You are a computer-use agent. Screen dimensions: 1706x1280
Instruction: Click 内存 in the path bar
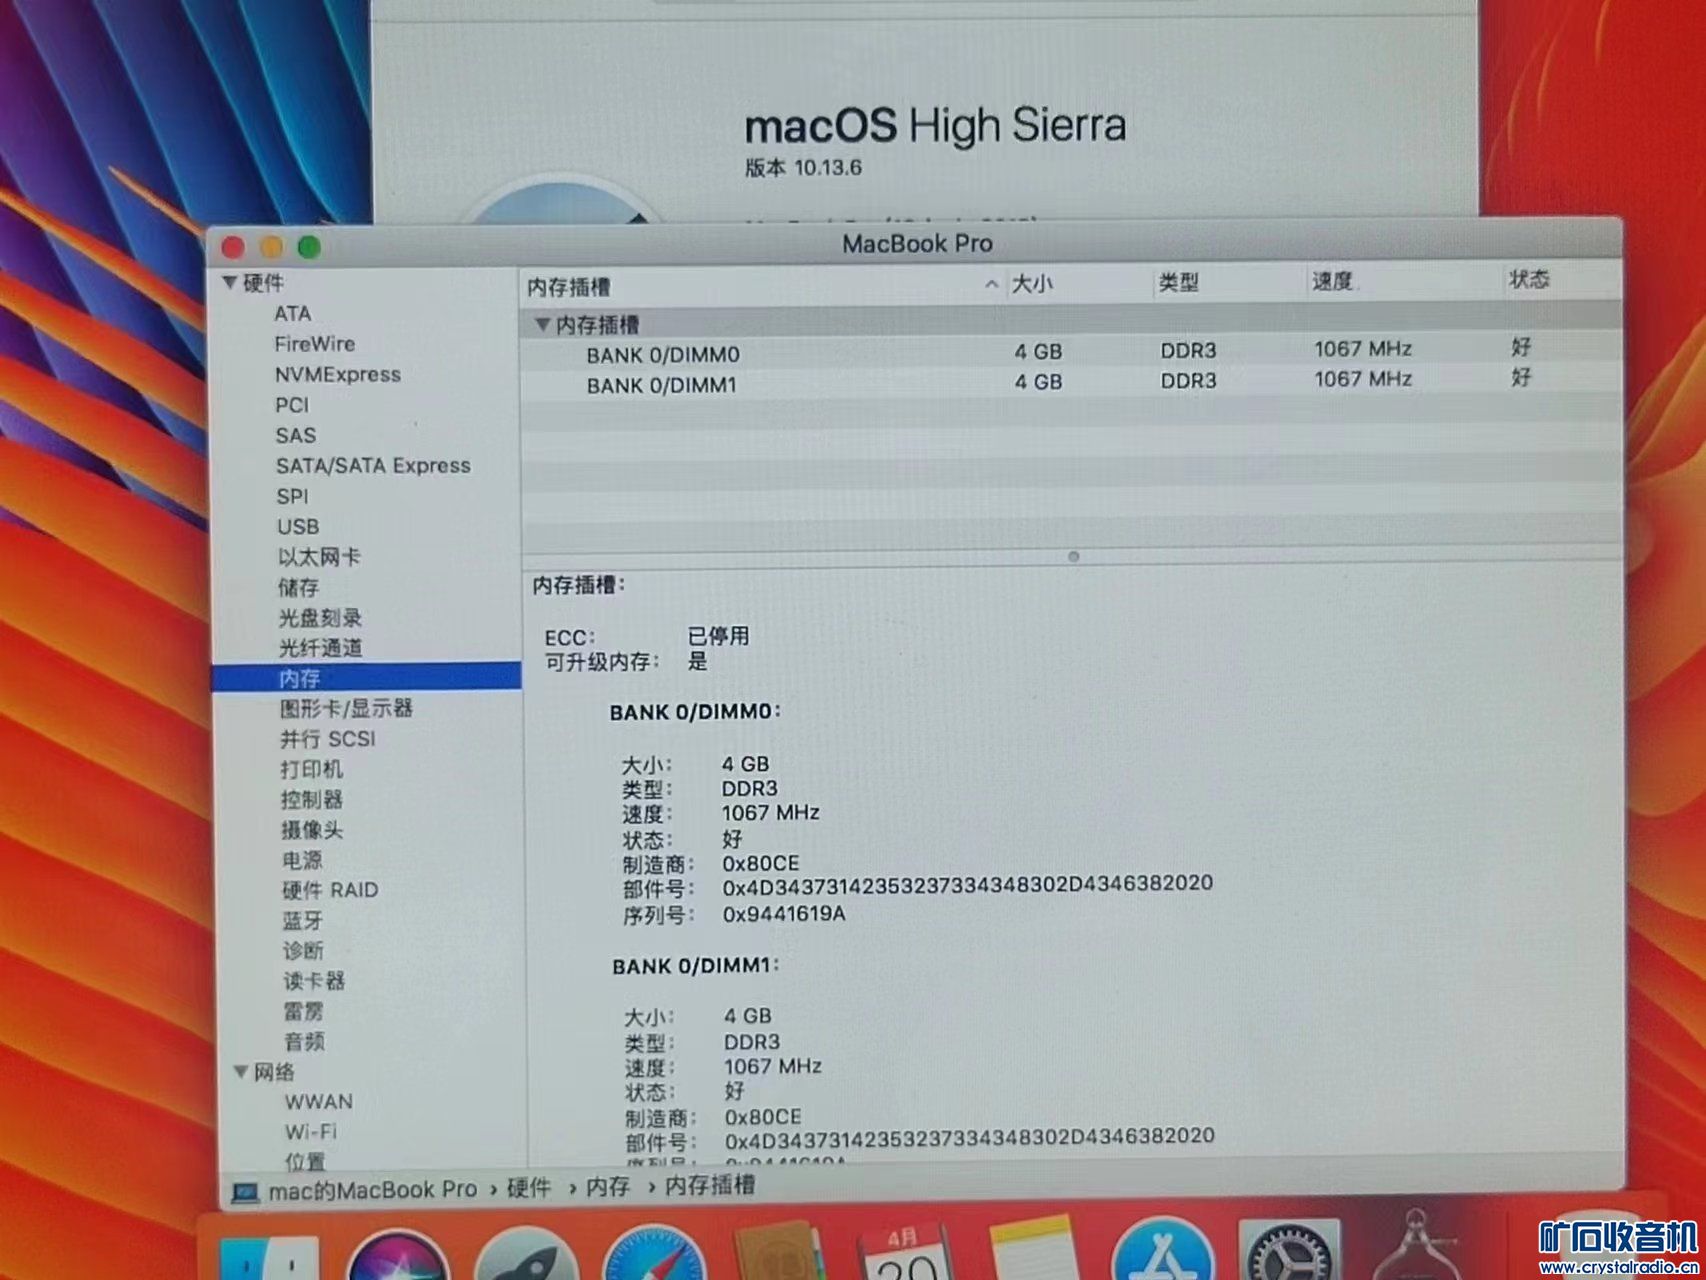coord(608,1187)
